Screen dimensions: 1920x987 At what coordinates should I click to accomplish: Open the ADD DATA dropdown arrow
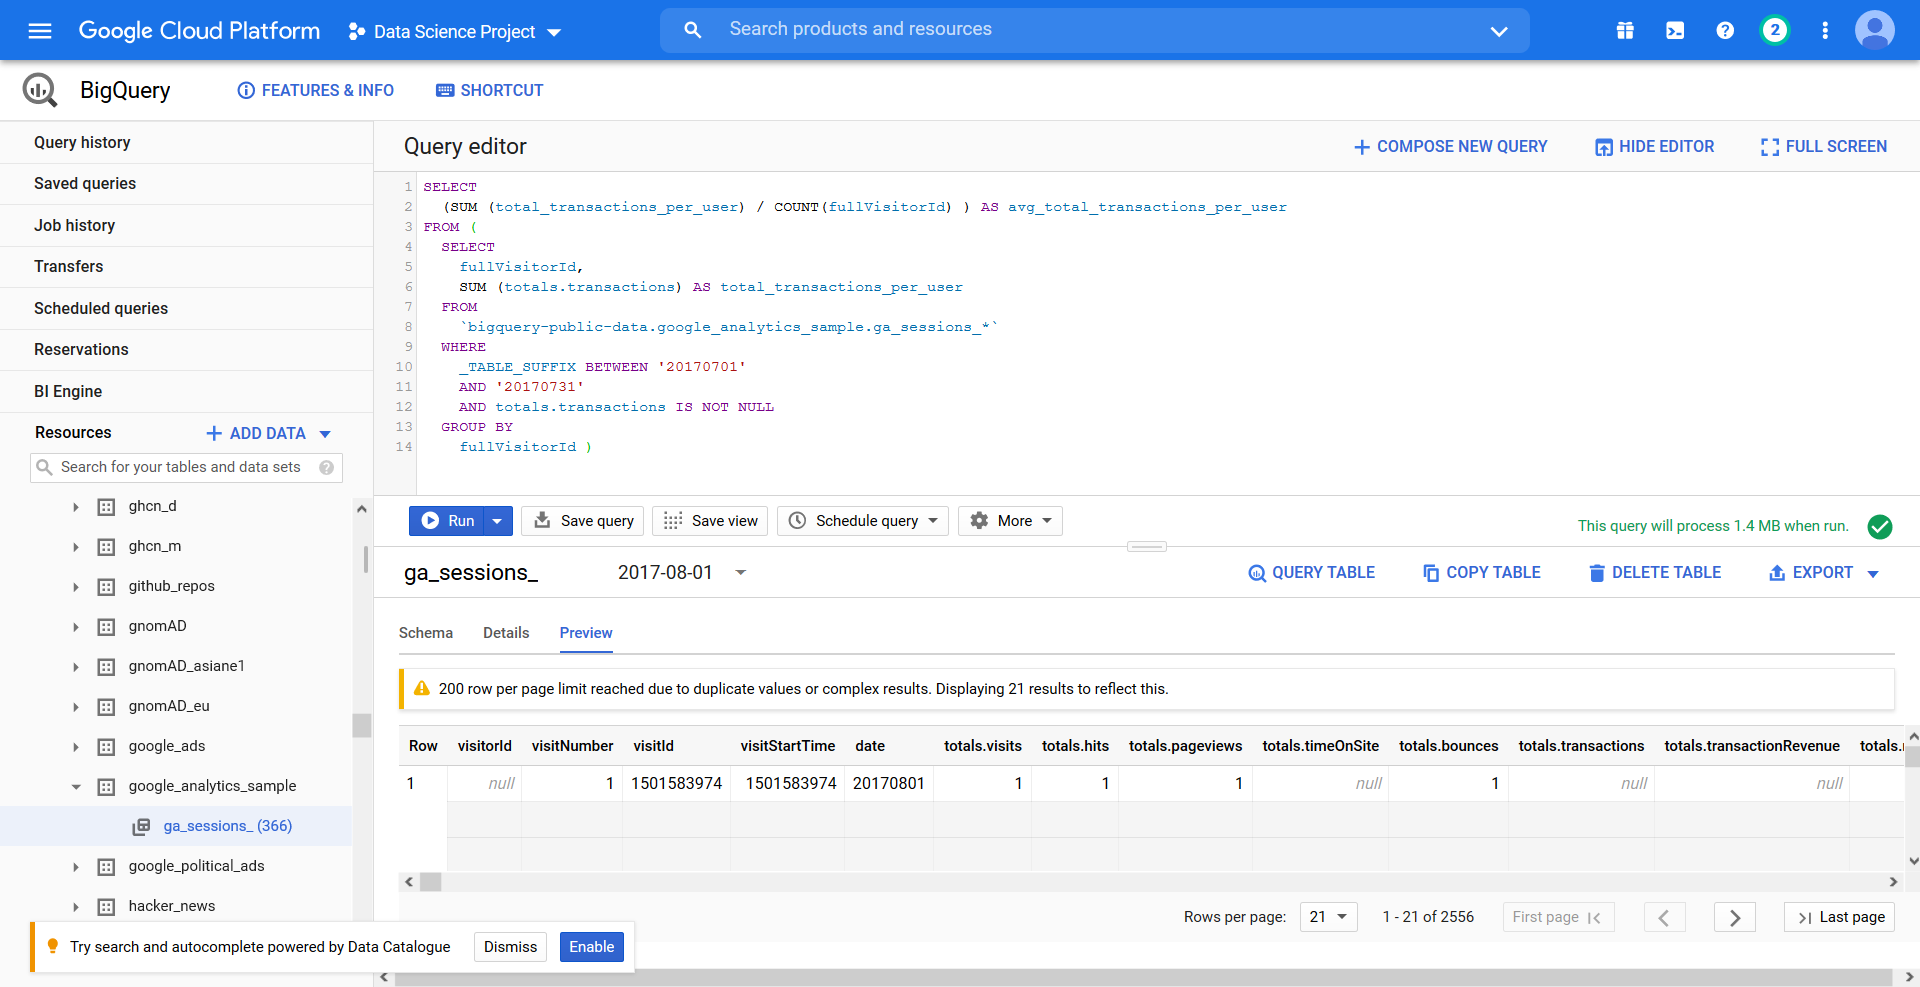click(x=325, y=433)
